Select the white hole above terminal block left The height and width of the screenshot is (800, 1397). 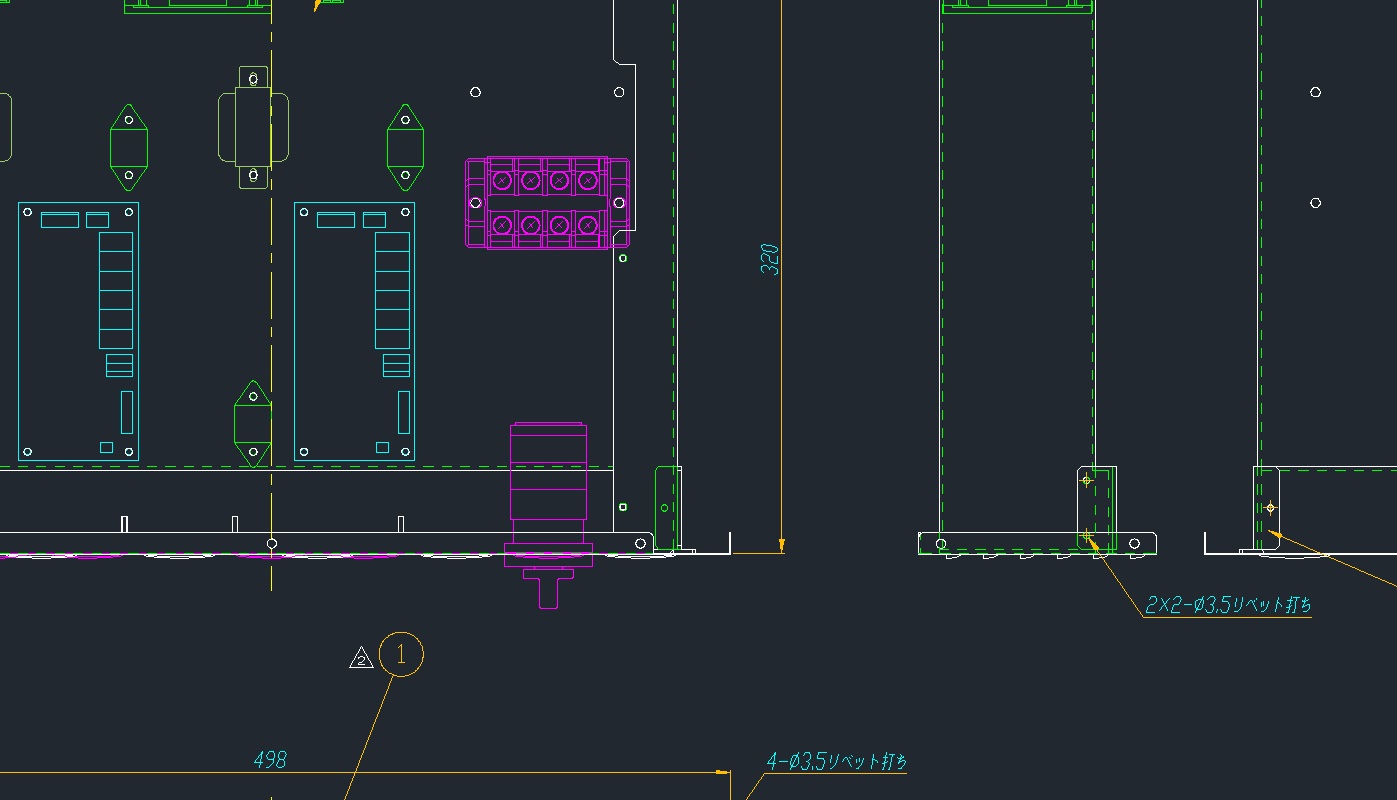(x=475, y=92)
